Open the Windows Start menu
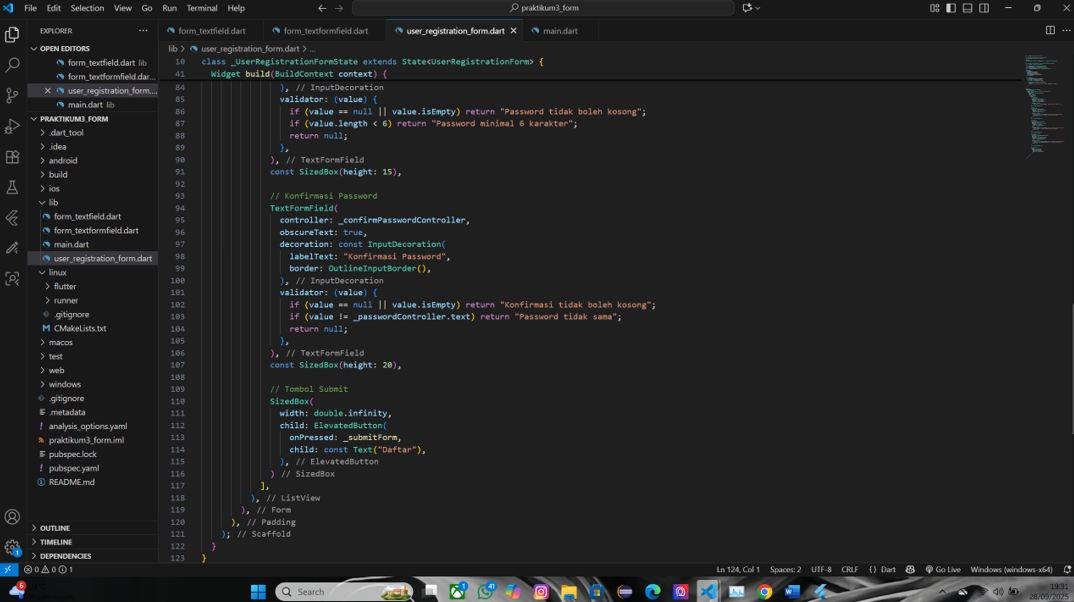1074x602 pixels. click(258, 592)
